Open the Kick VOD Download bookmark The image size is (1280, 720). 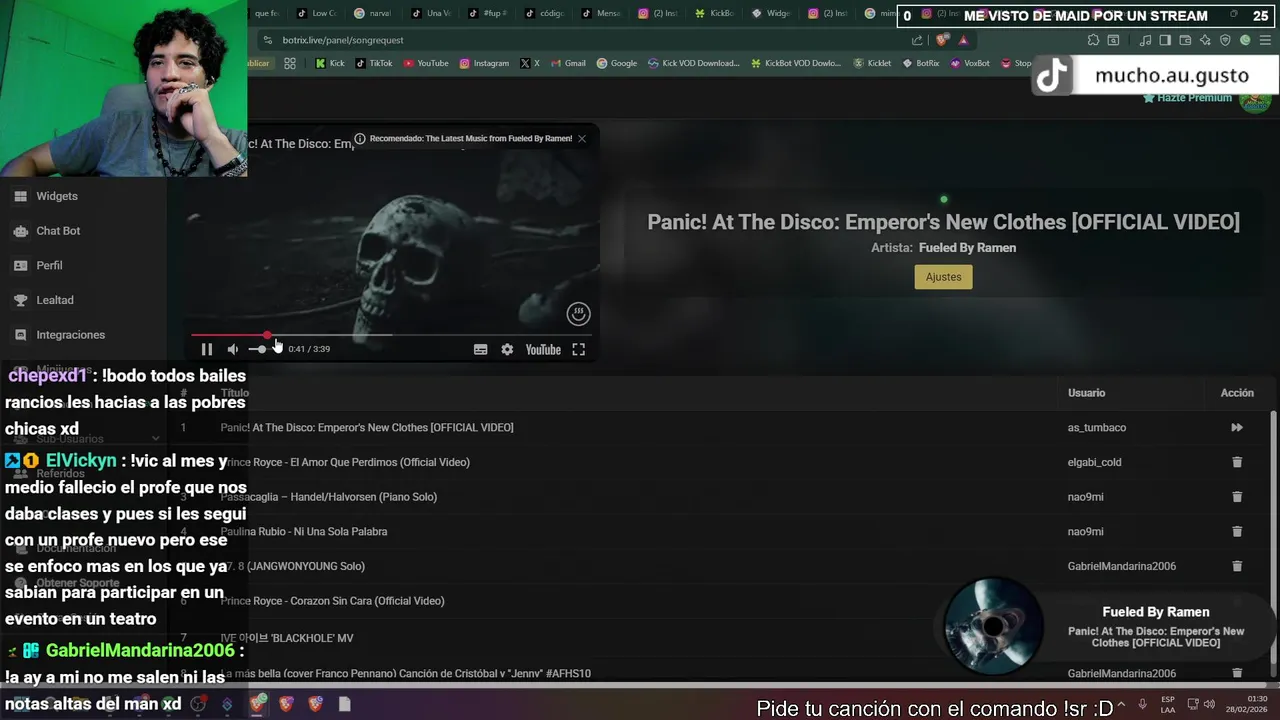pos(694,63)
